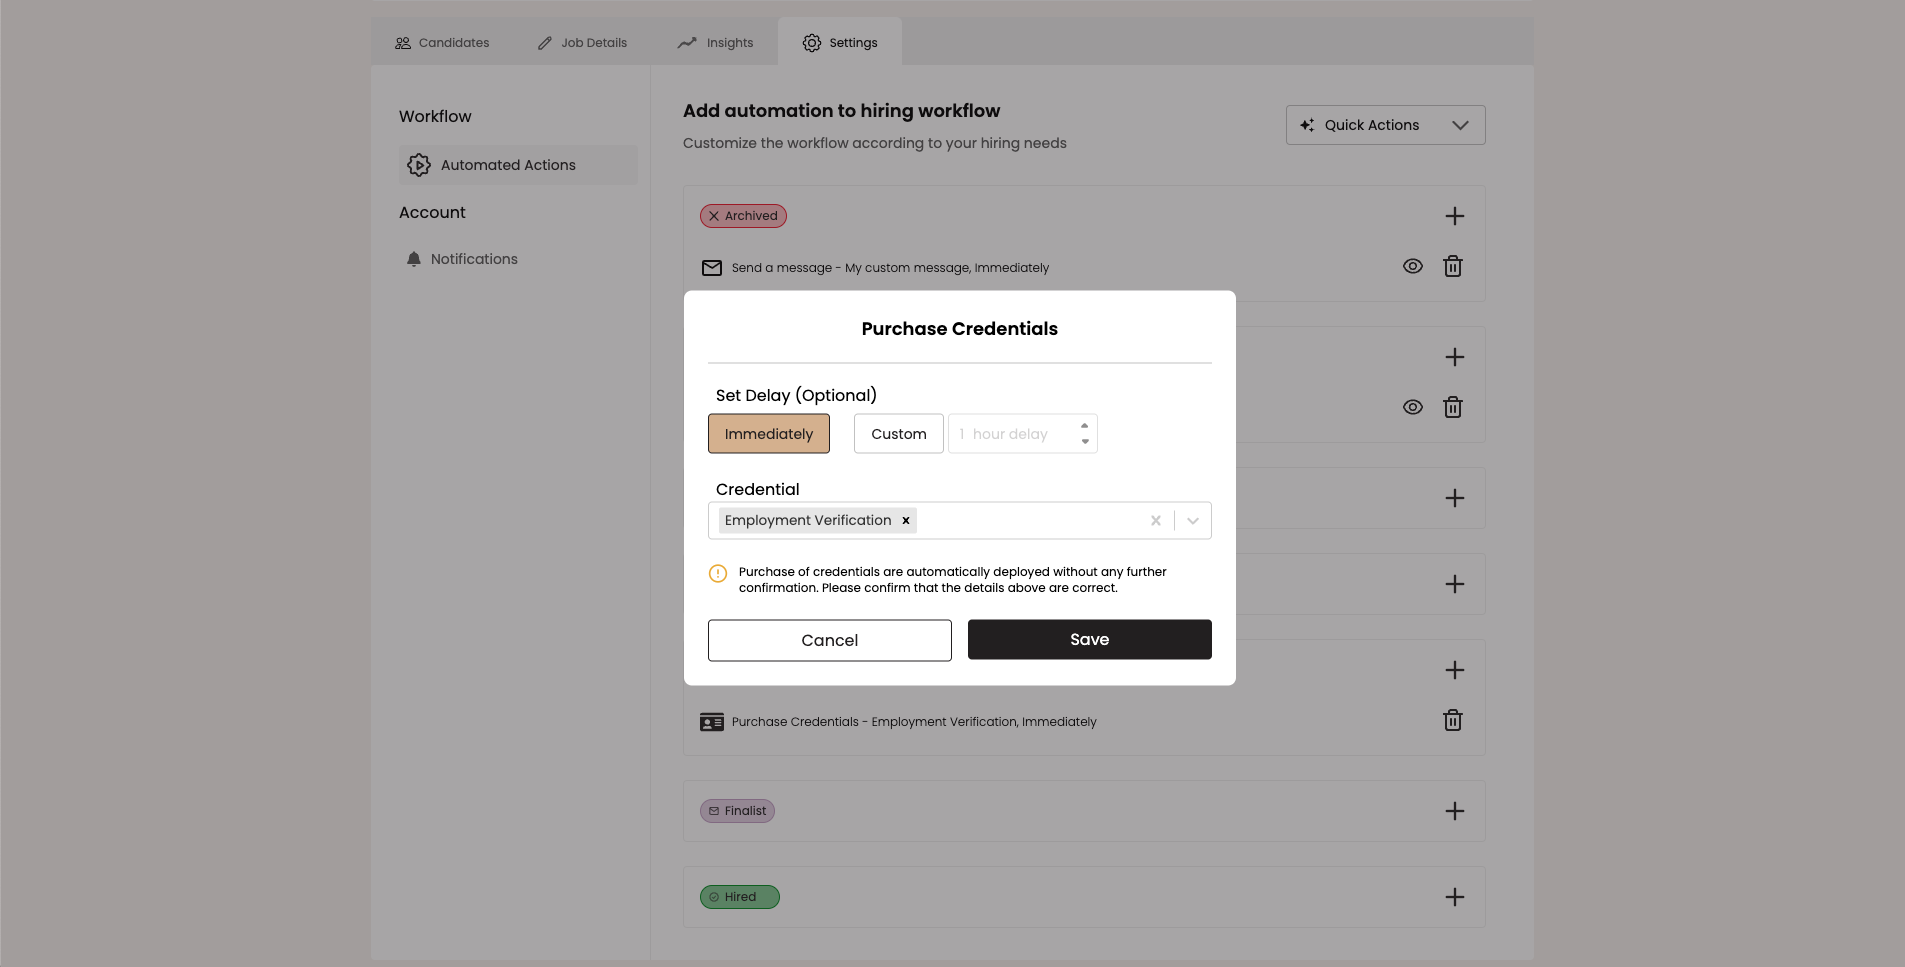Click the Cancel button
Image resolution: width=1905 pixels, height=967 pixels.
click(830, 640)
